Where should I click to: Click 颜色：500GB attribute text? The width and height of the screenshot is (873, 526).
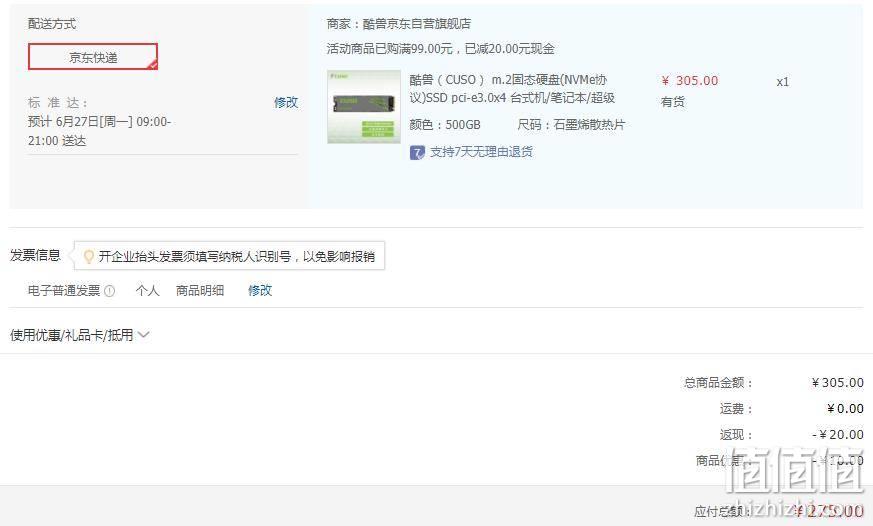[x=445, y=124]
